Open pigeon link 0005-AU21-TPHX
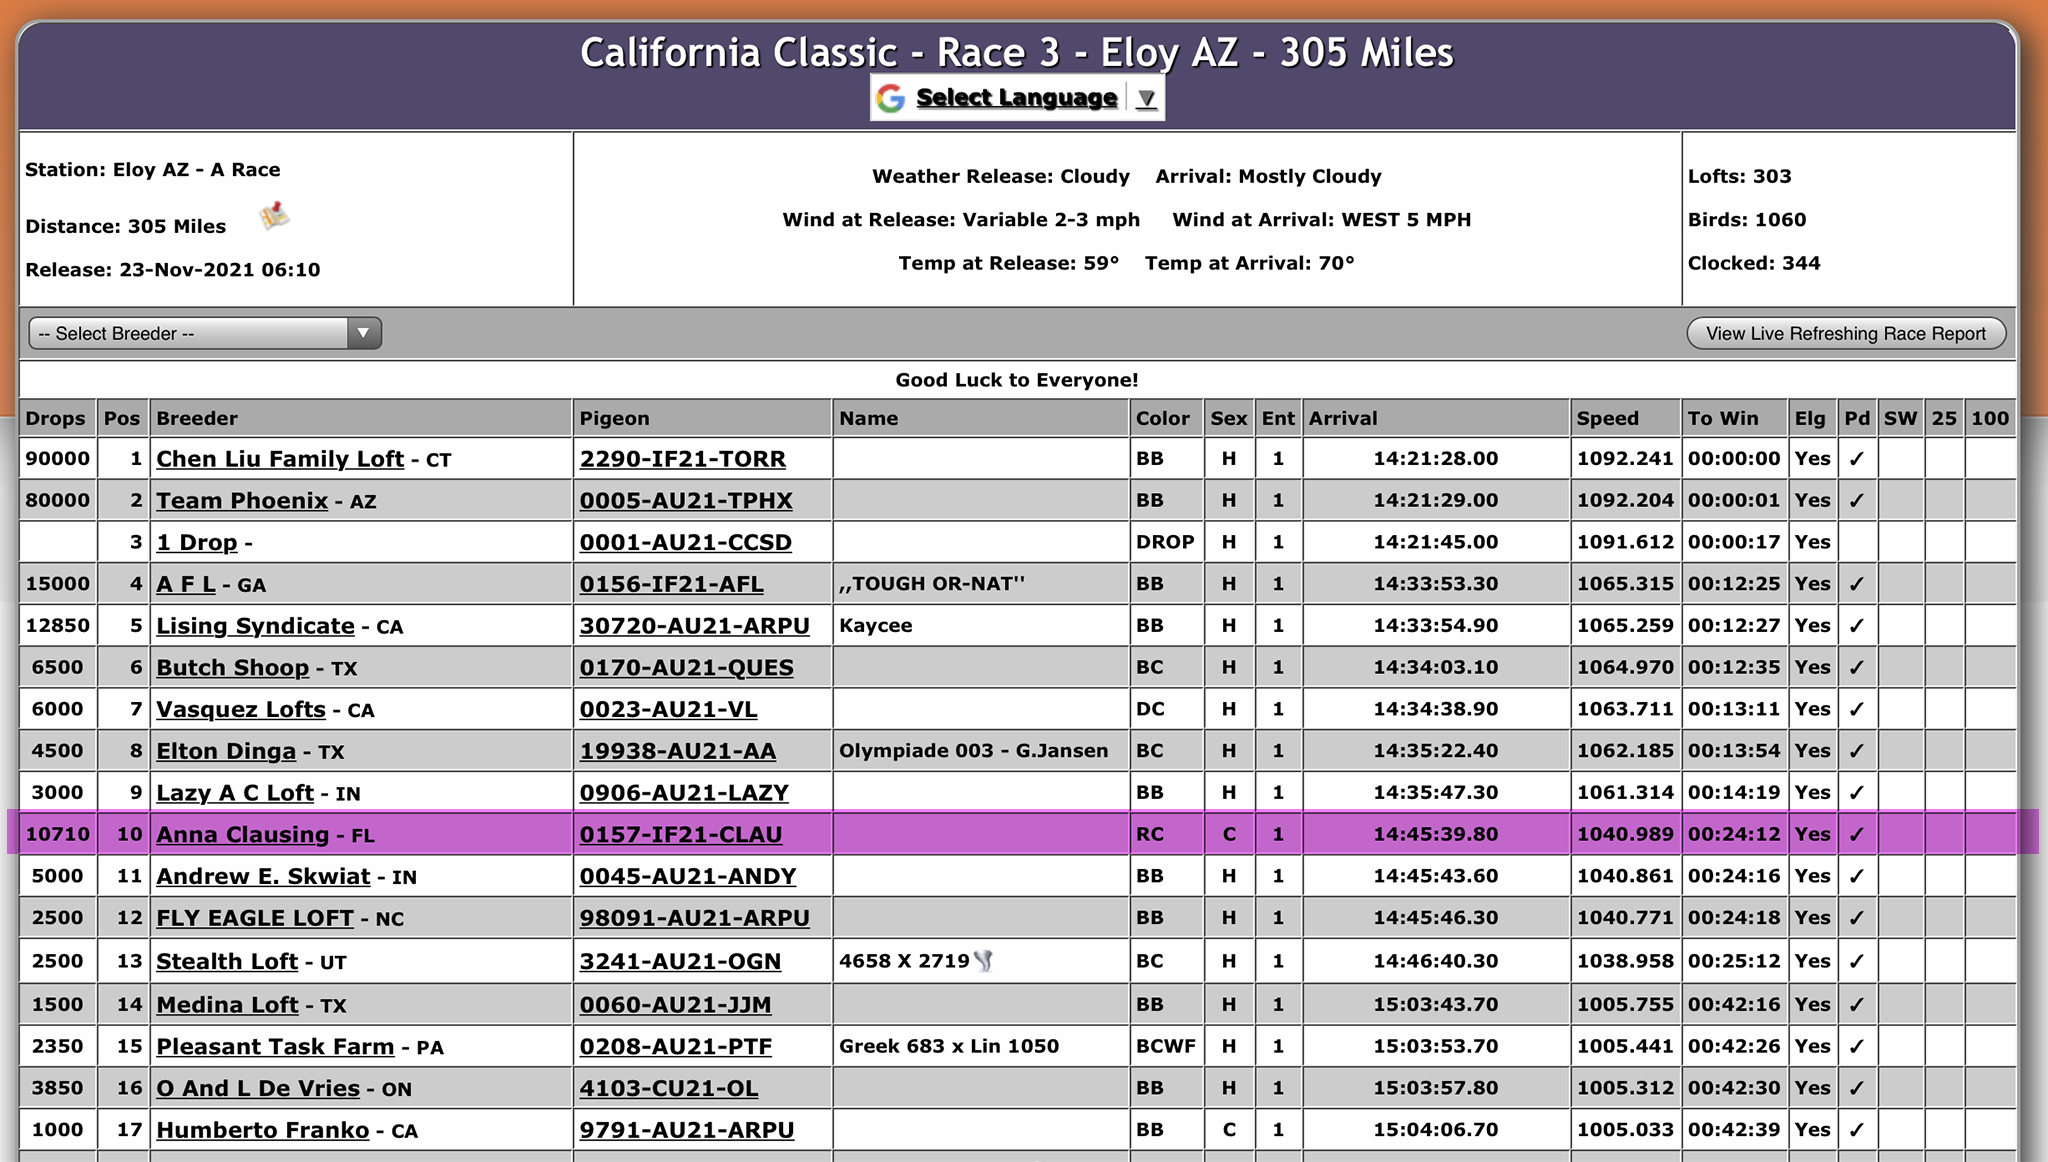The image size is (2048, 1162). [686, 500]
